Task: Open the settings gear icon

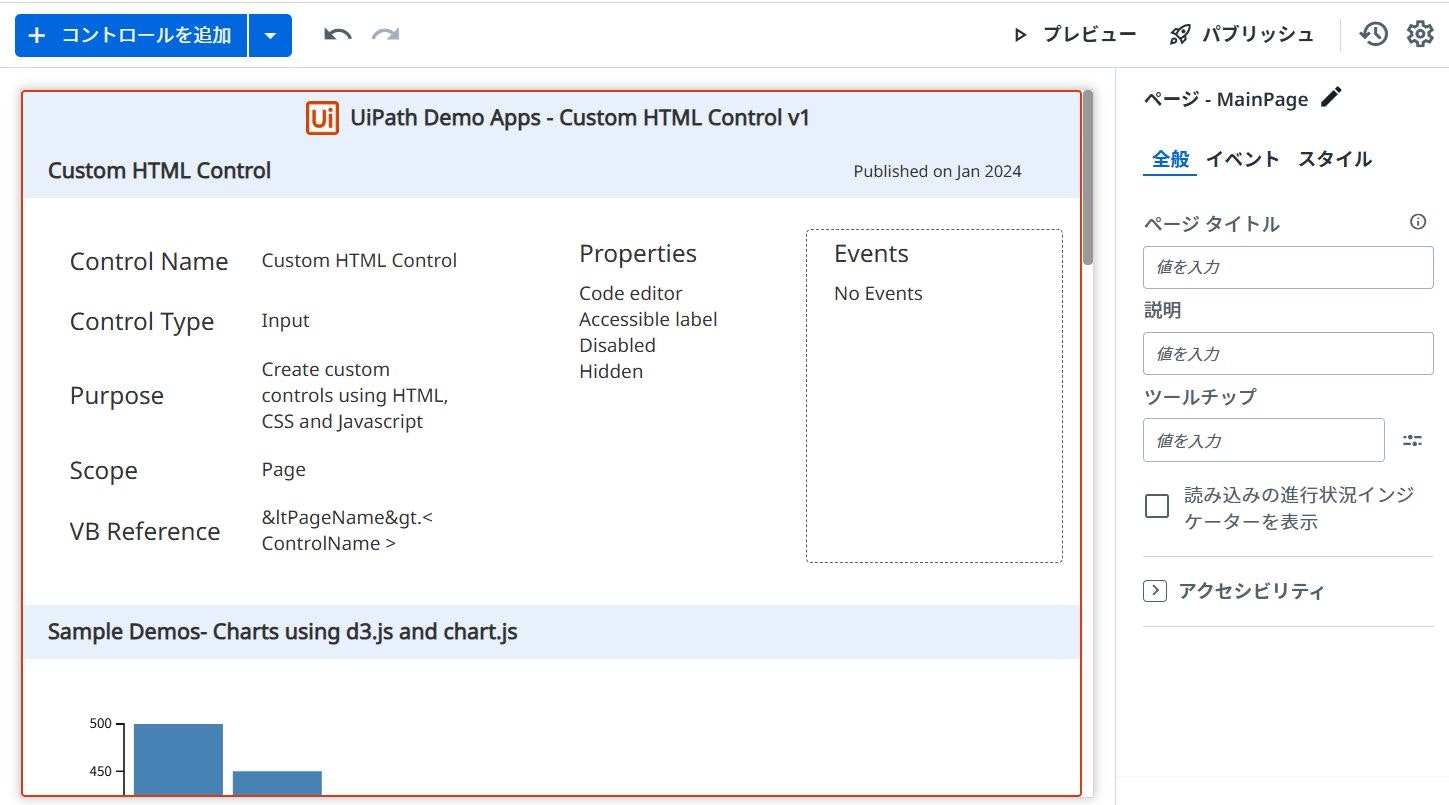Action: [x=1420, y=35]
